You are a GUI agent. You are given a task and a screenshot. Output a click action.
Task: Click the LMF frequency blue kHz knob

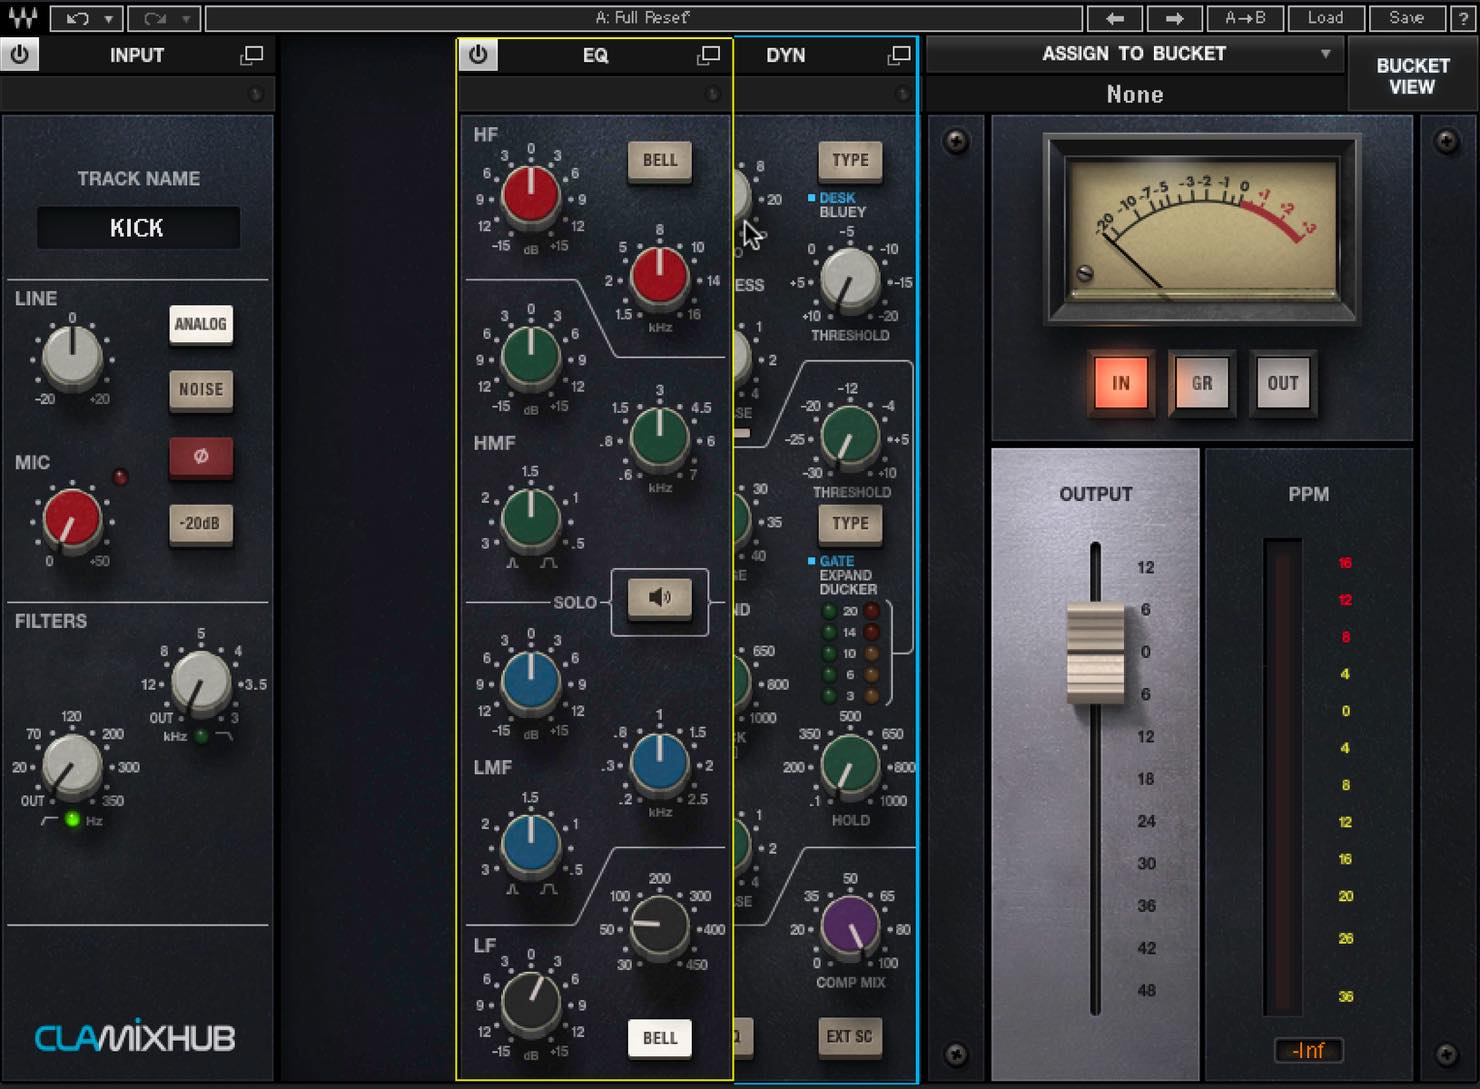[x=660, y=762]
